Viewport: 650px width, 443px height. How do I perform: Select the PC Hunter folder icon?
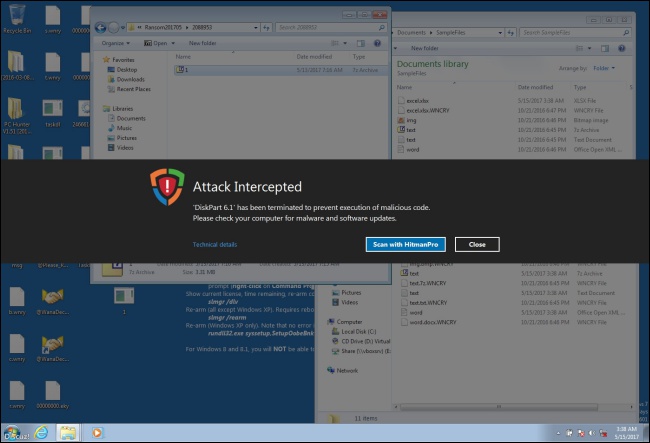coord(17,115)
